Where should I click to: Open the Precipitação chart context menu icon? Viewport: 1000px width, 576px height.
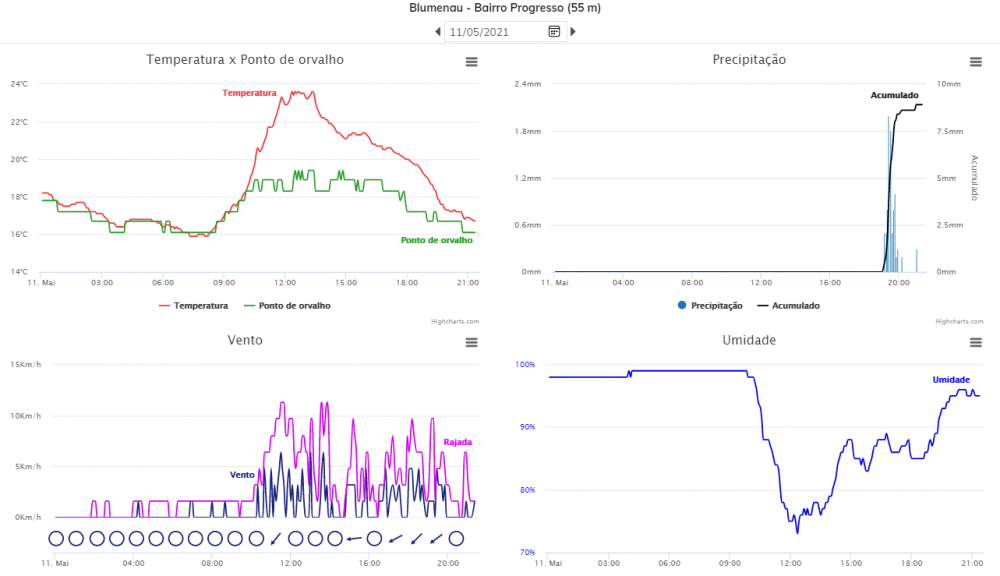[x=976, y=62]
